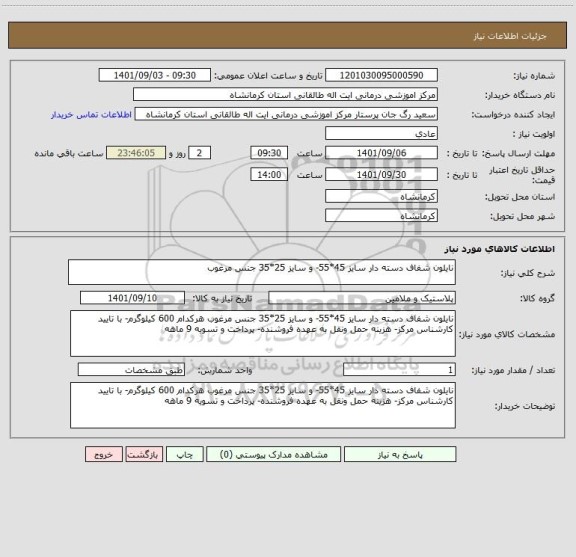576x557 pixels.
Task: Click the اطلاعات کالاهای مورد نیاز section heading
Action: click(500, 249)
